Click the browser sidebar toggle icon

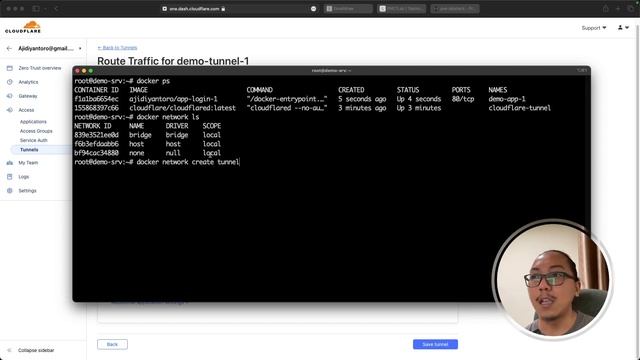coord(36,9)
